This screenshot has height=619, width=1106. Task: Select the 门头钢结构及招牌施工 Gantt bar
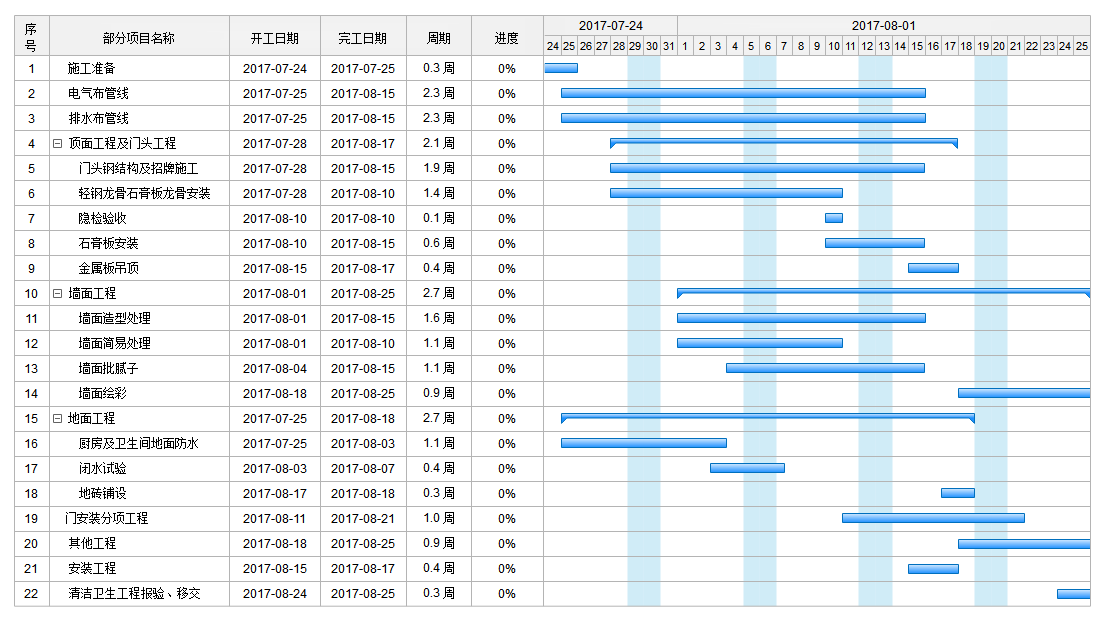pyautogui.click(x=767, y=168)
